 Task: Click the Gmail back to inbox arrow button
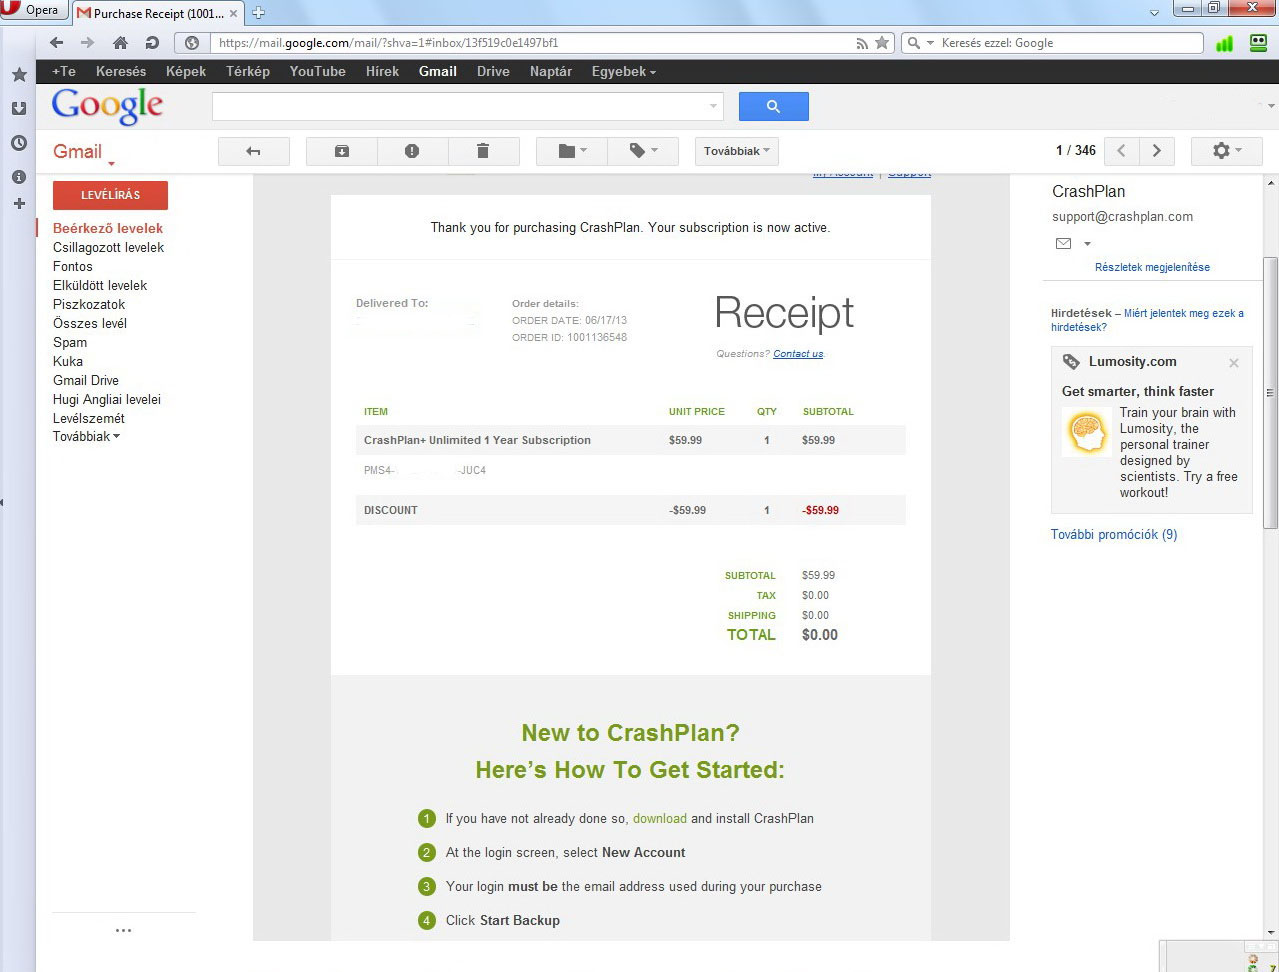pyautogui.click(x=254, y=151)
